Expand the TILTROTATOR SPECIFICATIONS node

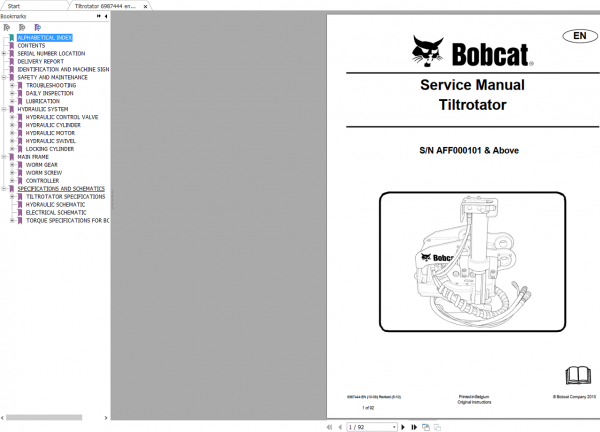[x=12, y=197]
